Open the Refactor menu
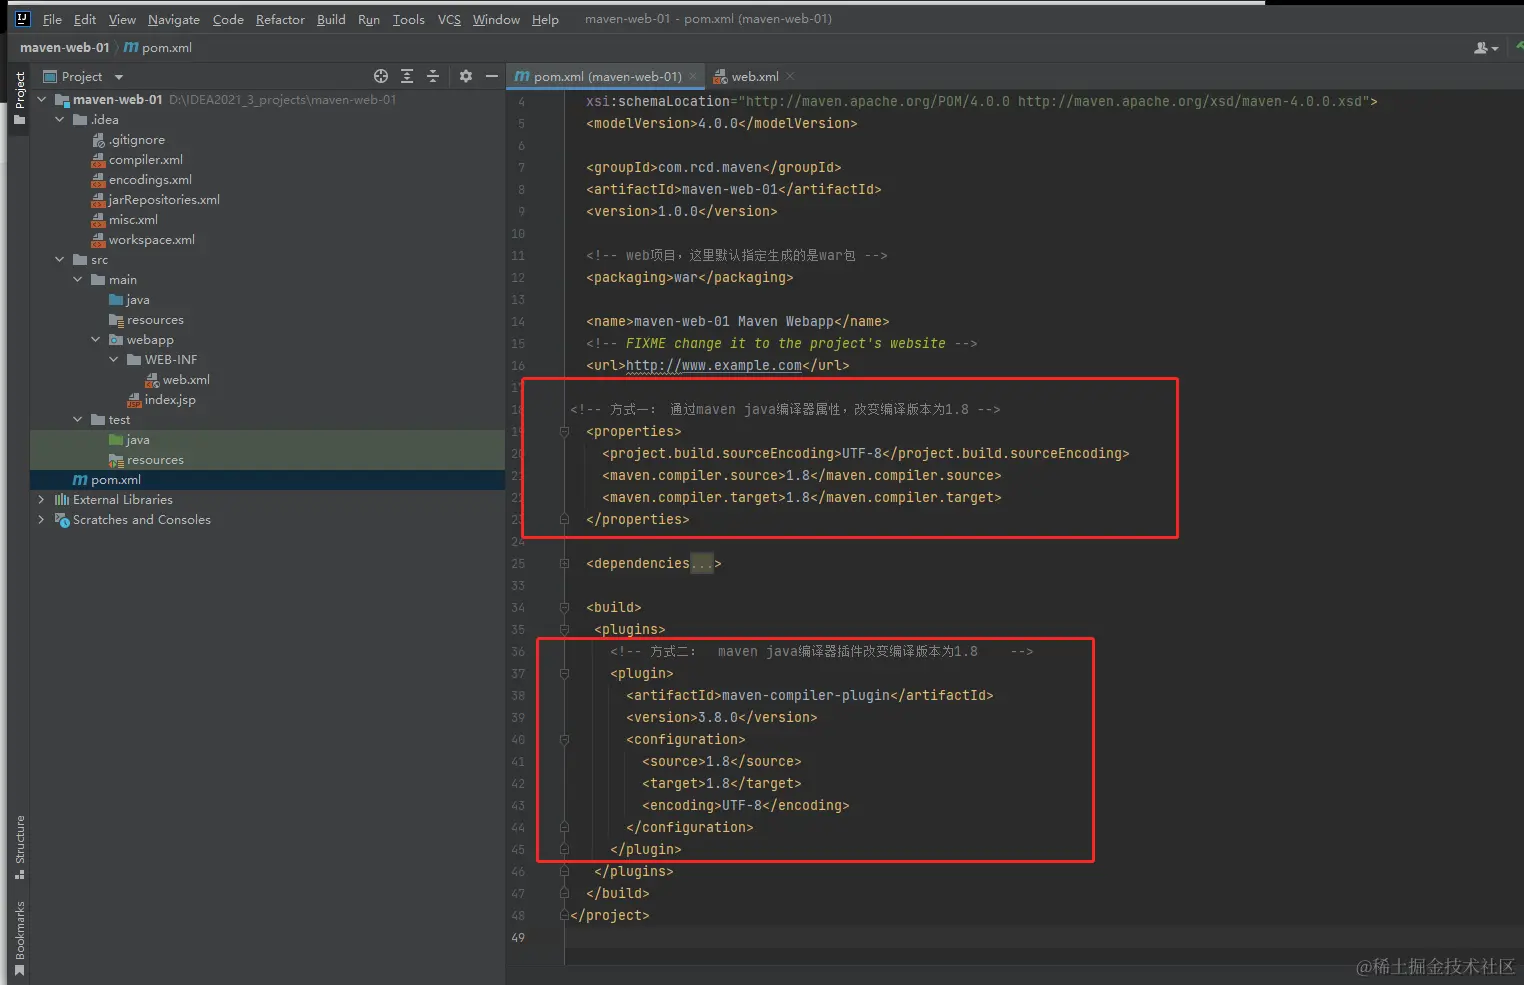Screen dimensions: 1524x985 [280, 19]
